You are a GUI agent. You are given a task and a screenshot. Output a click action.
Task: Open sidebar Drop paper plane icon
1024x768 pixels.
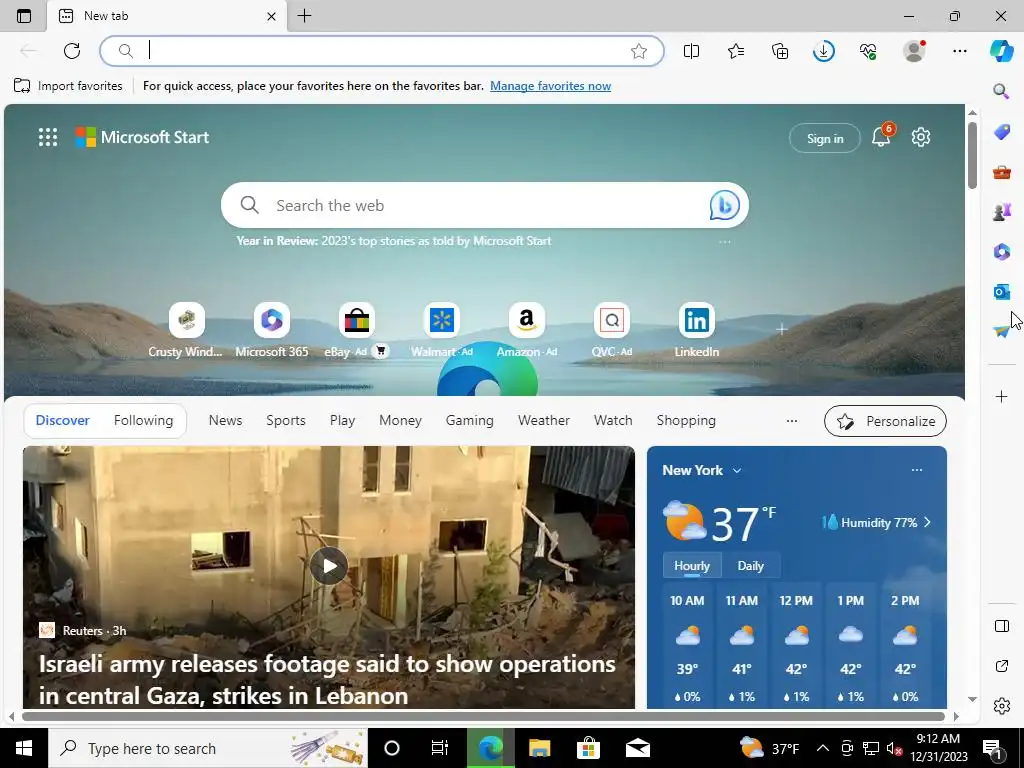coord(1001,331)
